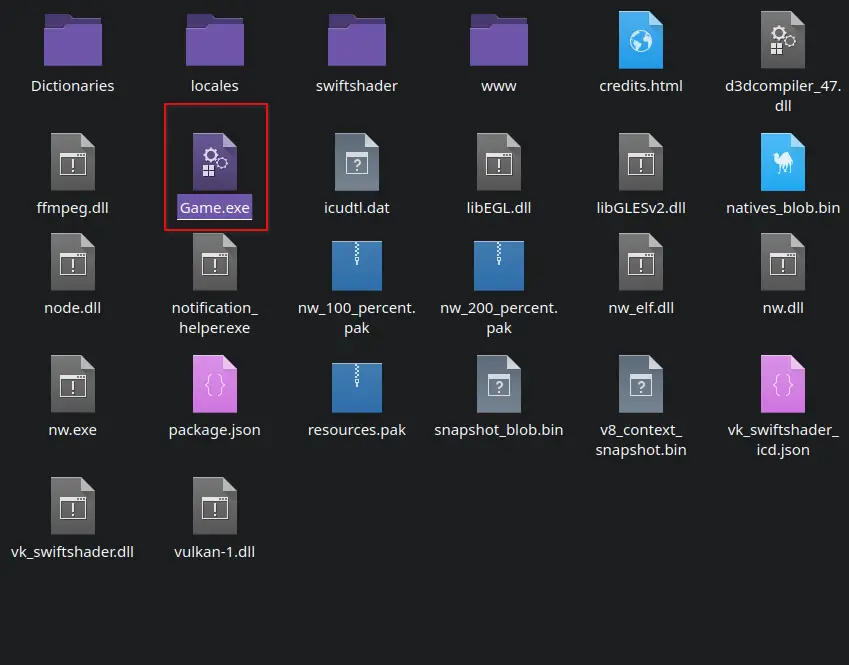Select the vk_swiftshader_icd.json braces icon
849x665 pixels.
point(782,384)
